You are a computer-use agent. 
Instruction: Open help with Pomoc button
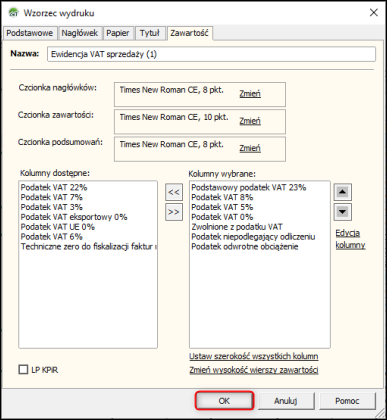click(x=347, y=401)
